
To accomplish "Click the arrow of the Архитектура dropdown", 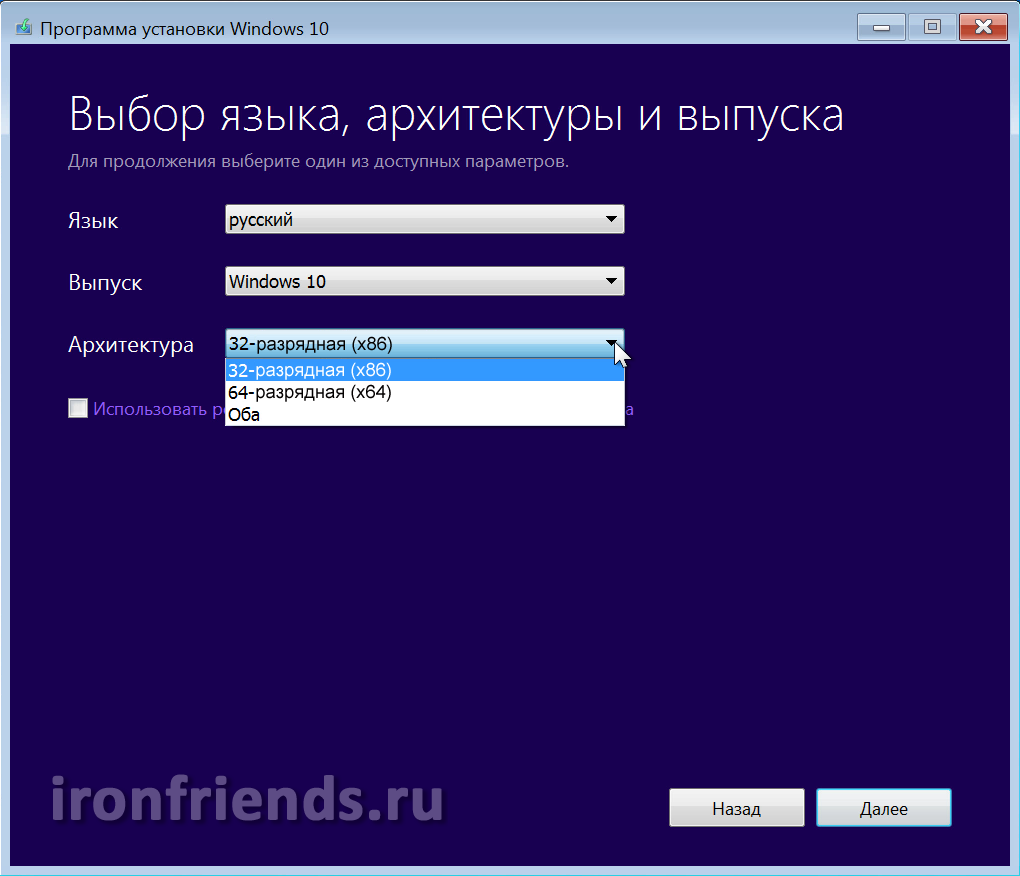I will point(612,344).
